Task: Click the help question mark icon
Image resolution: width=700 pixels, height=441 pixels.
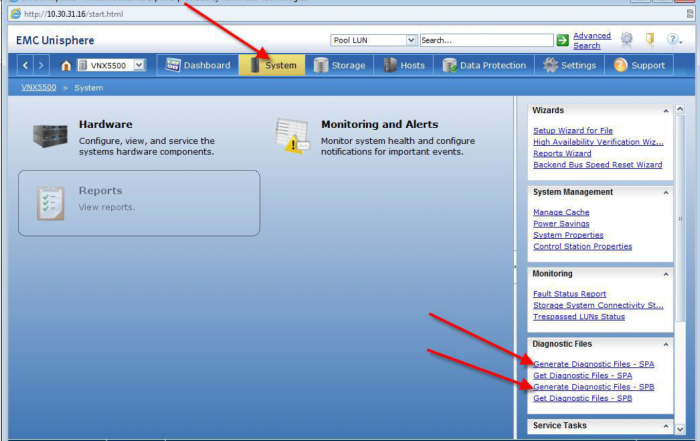Action: point(674,40)
